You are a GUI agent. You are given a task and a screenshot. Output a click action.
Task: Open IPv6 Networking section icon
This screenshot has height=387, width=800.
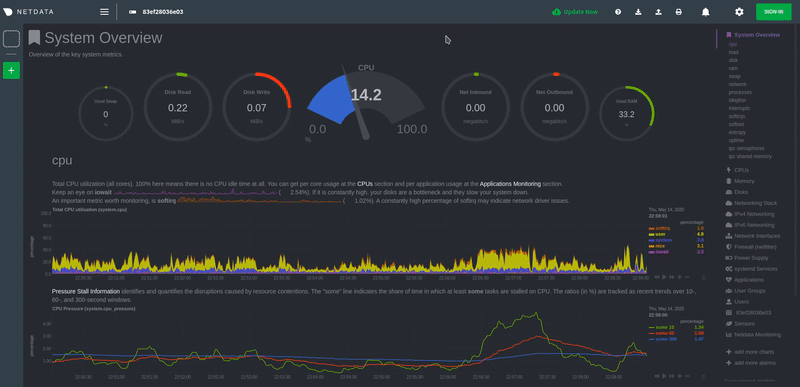[729, 225]
